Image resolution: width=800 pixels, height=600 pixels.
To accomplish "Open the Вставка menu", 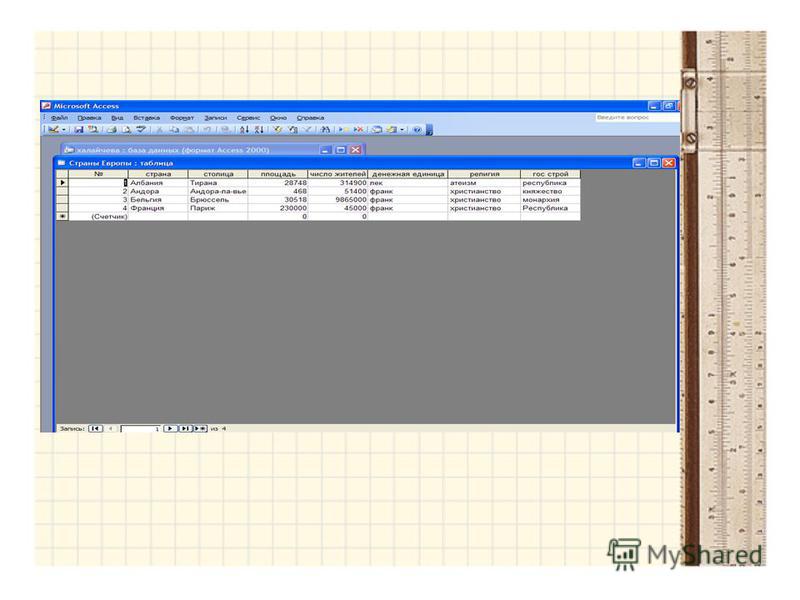I will click(x=146, y=118).
